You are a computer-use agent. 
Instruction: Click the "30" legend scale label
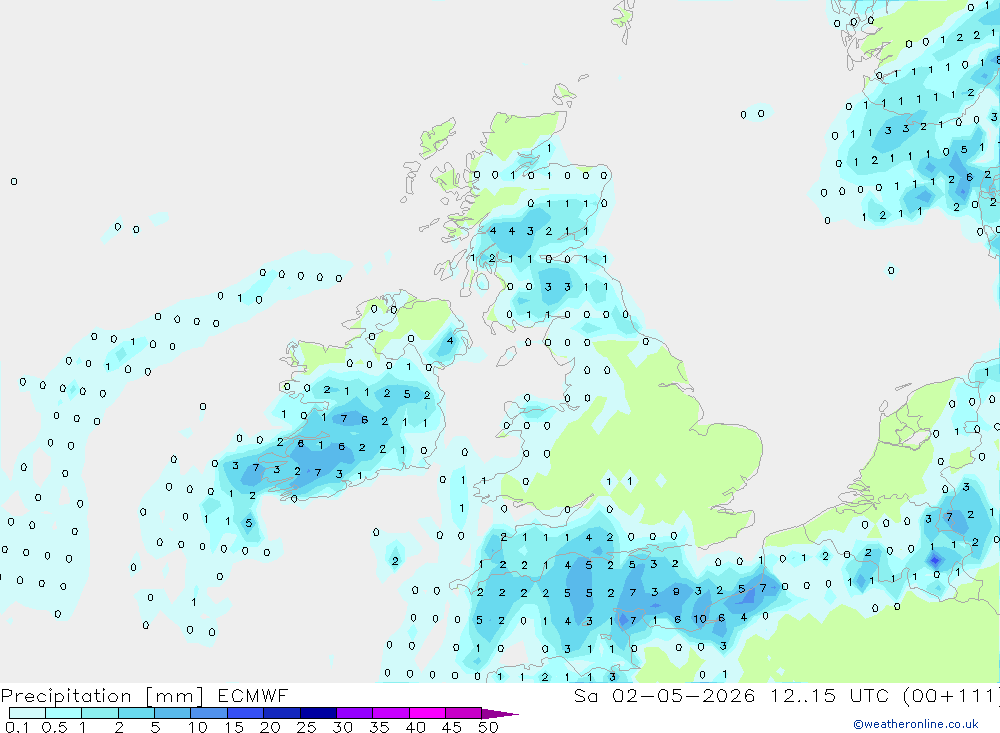pos(342,727)
